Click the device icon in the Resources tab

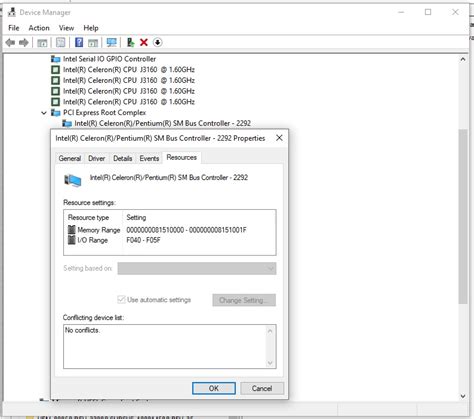point(73,180)
